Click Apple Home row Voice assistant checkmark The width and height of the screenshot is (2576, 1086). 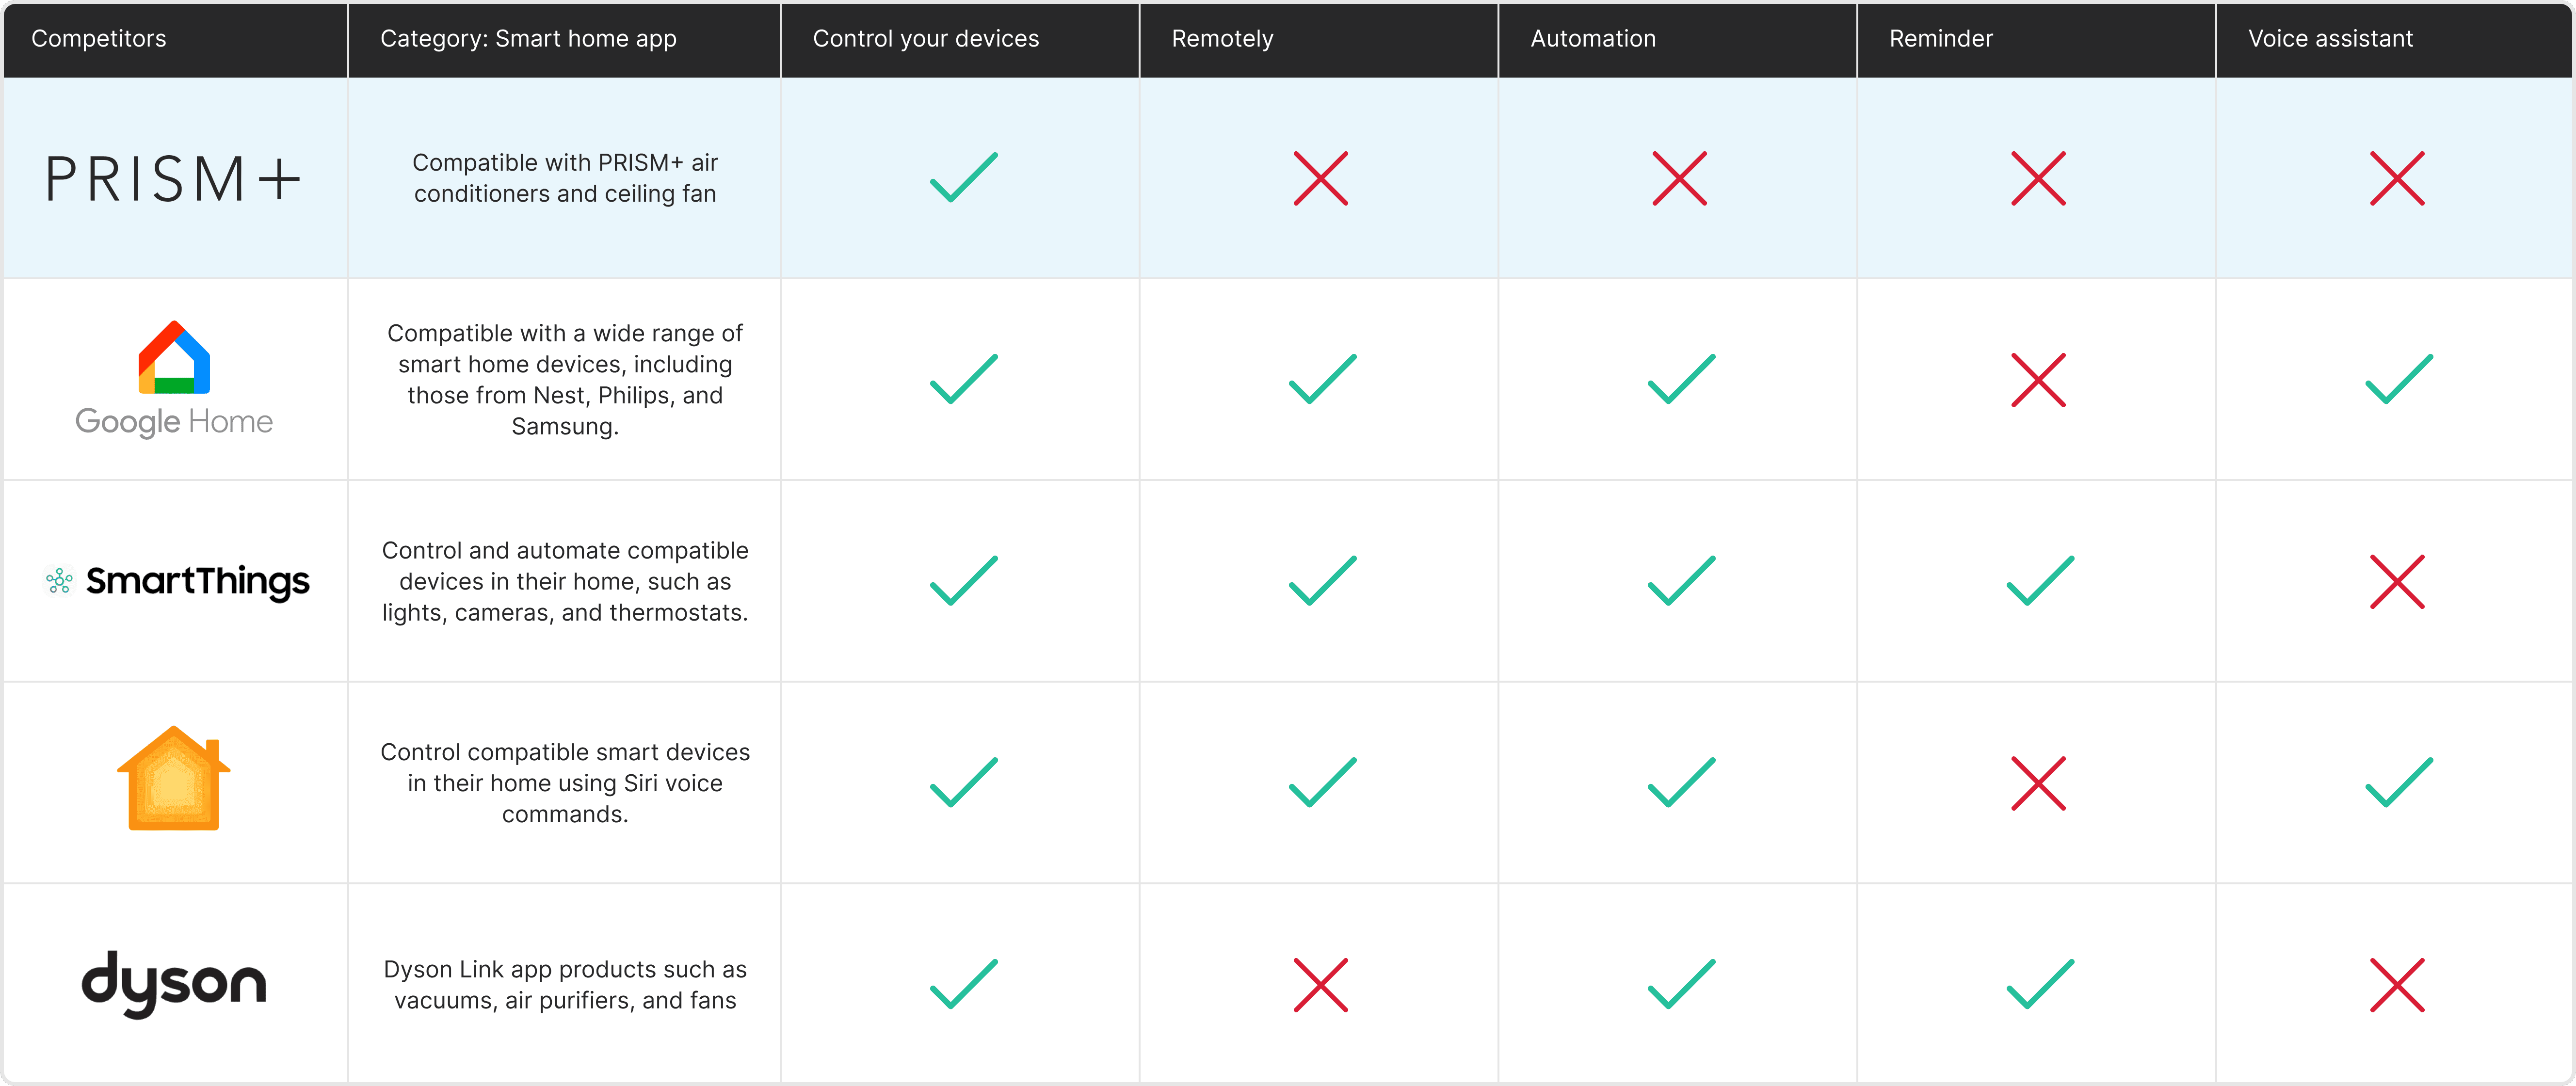pyautogui.click(x=2400, y=782)
